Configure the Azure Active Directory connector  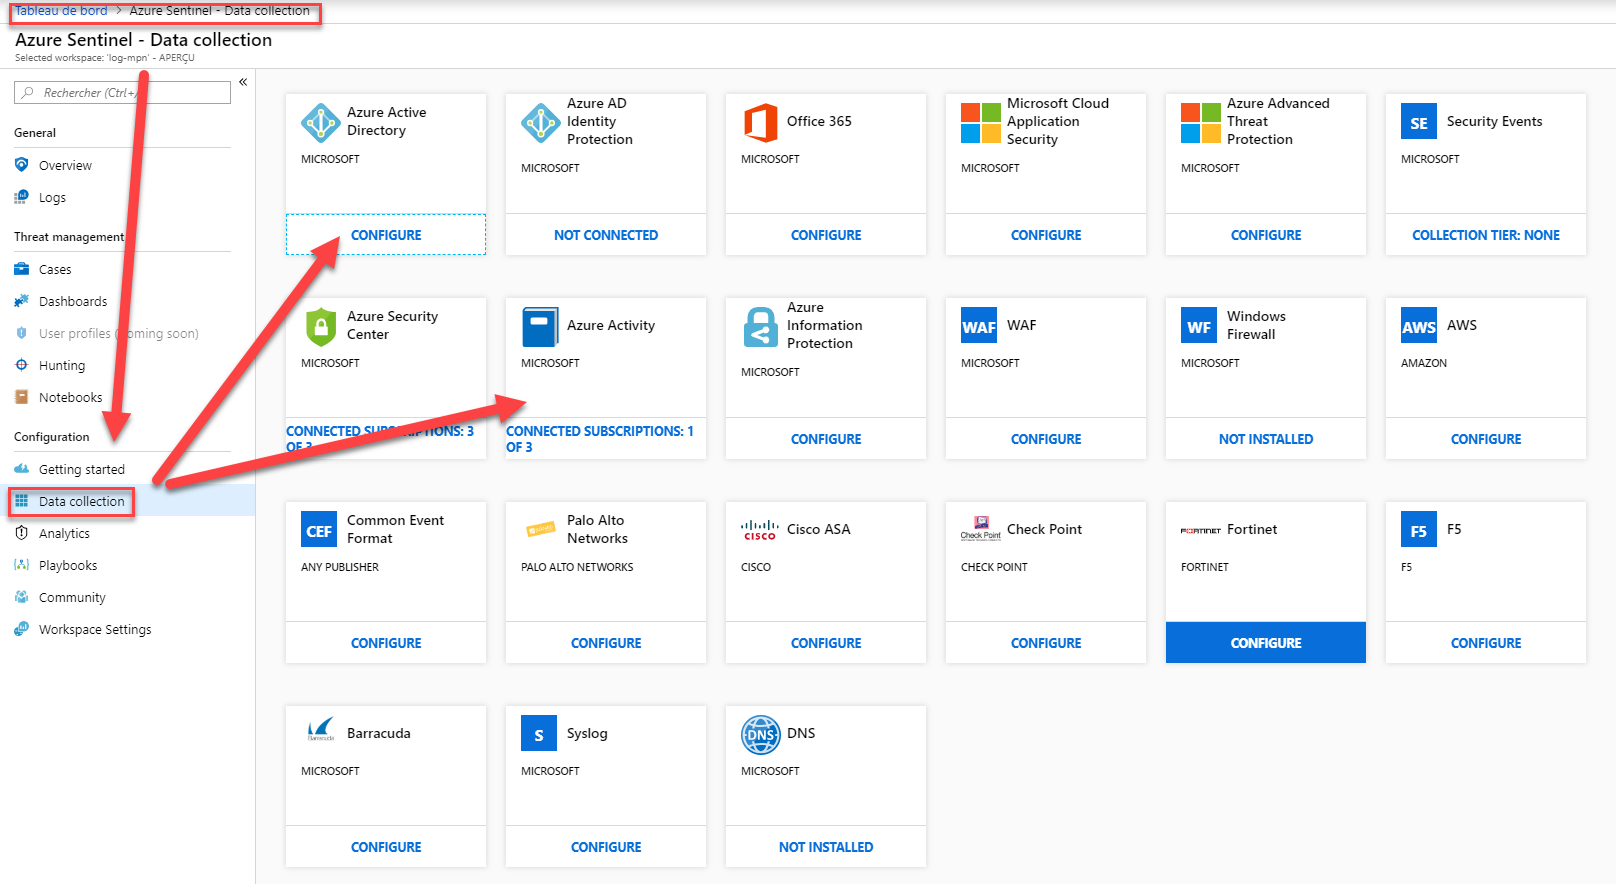click(x=386, y=235)
